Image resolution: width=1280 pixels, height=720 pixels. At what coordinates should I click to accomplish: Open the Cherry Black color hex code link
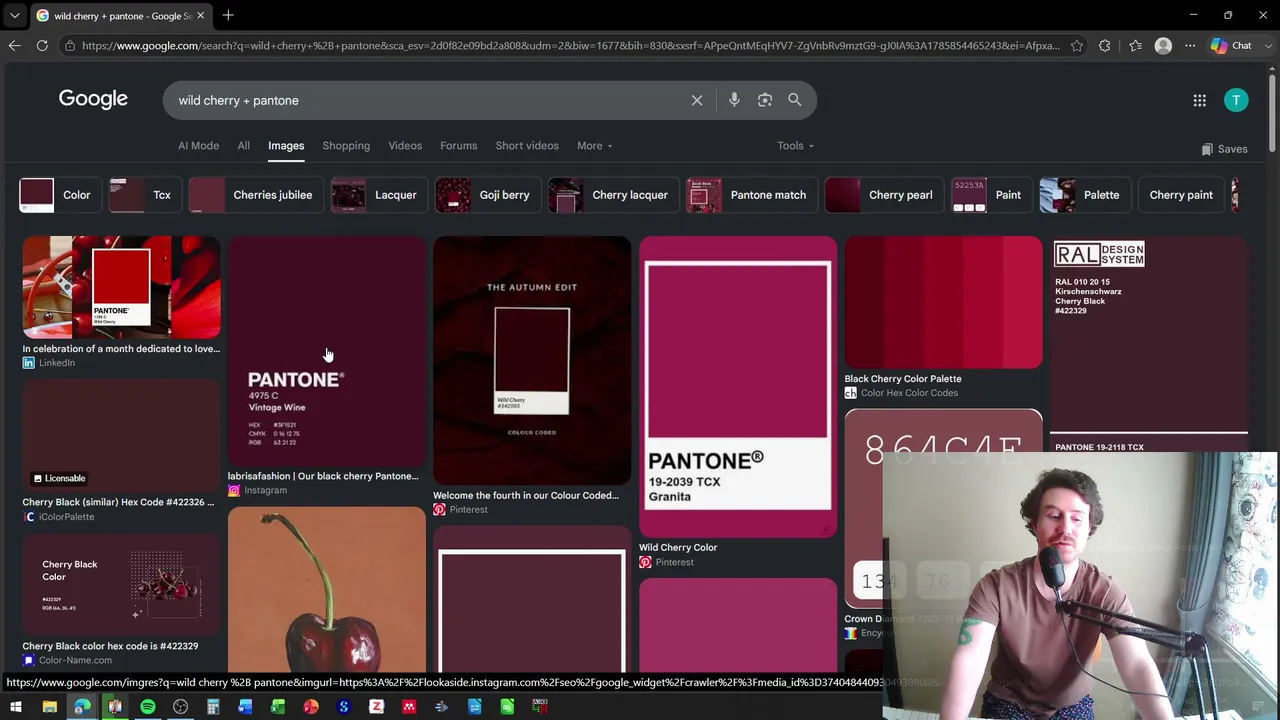point(110,646)
